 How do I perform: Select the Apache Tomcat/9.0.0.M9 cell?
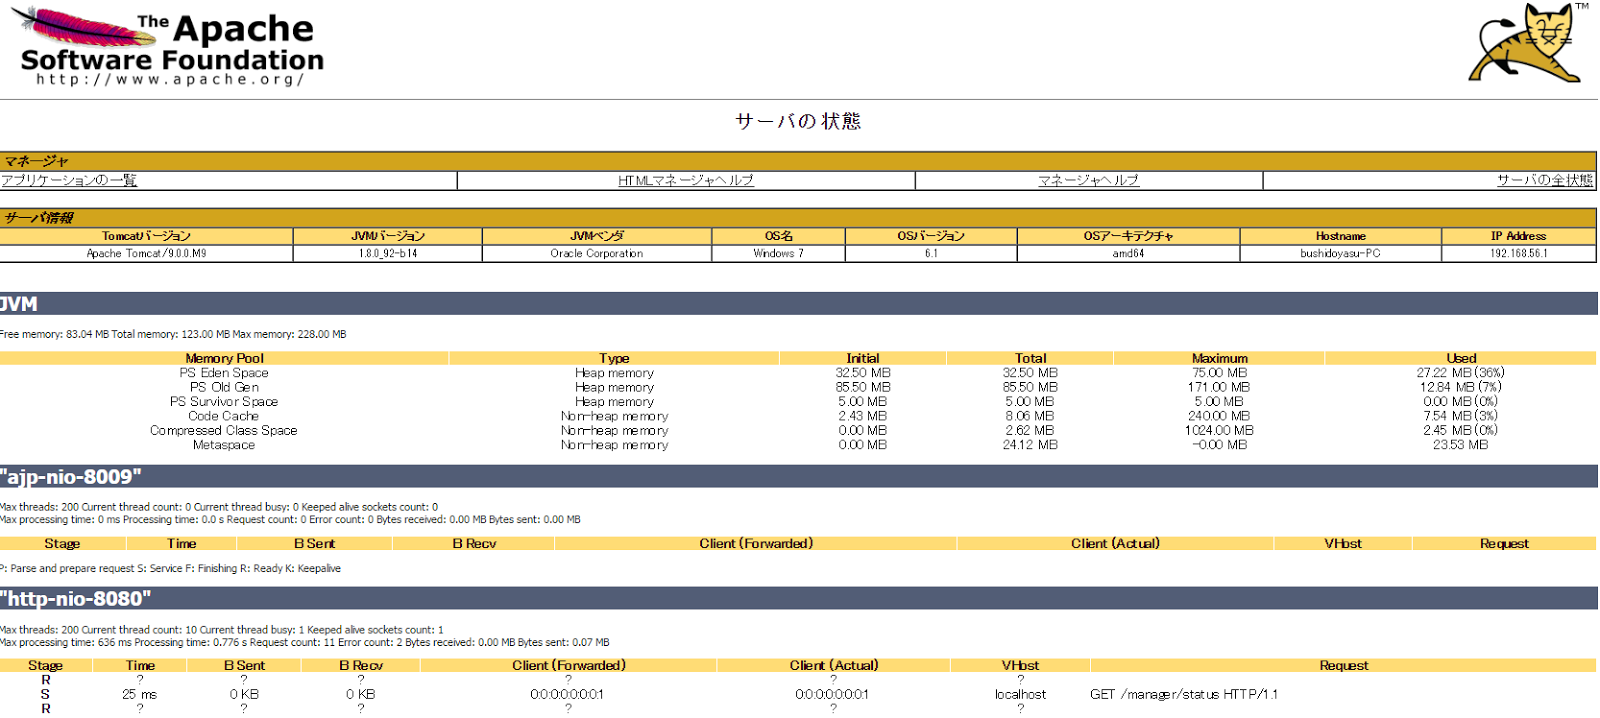click(146, 254)
